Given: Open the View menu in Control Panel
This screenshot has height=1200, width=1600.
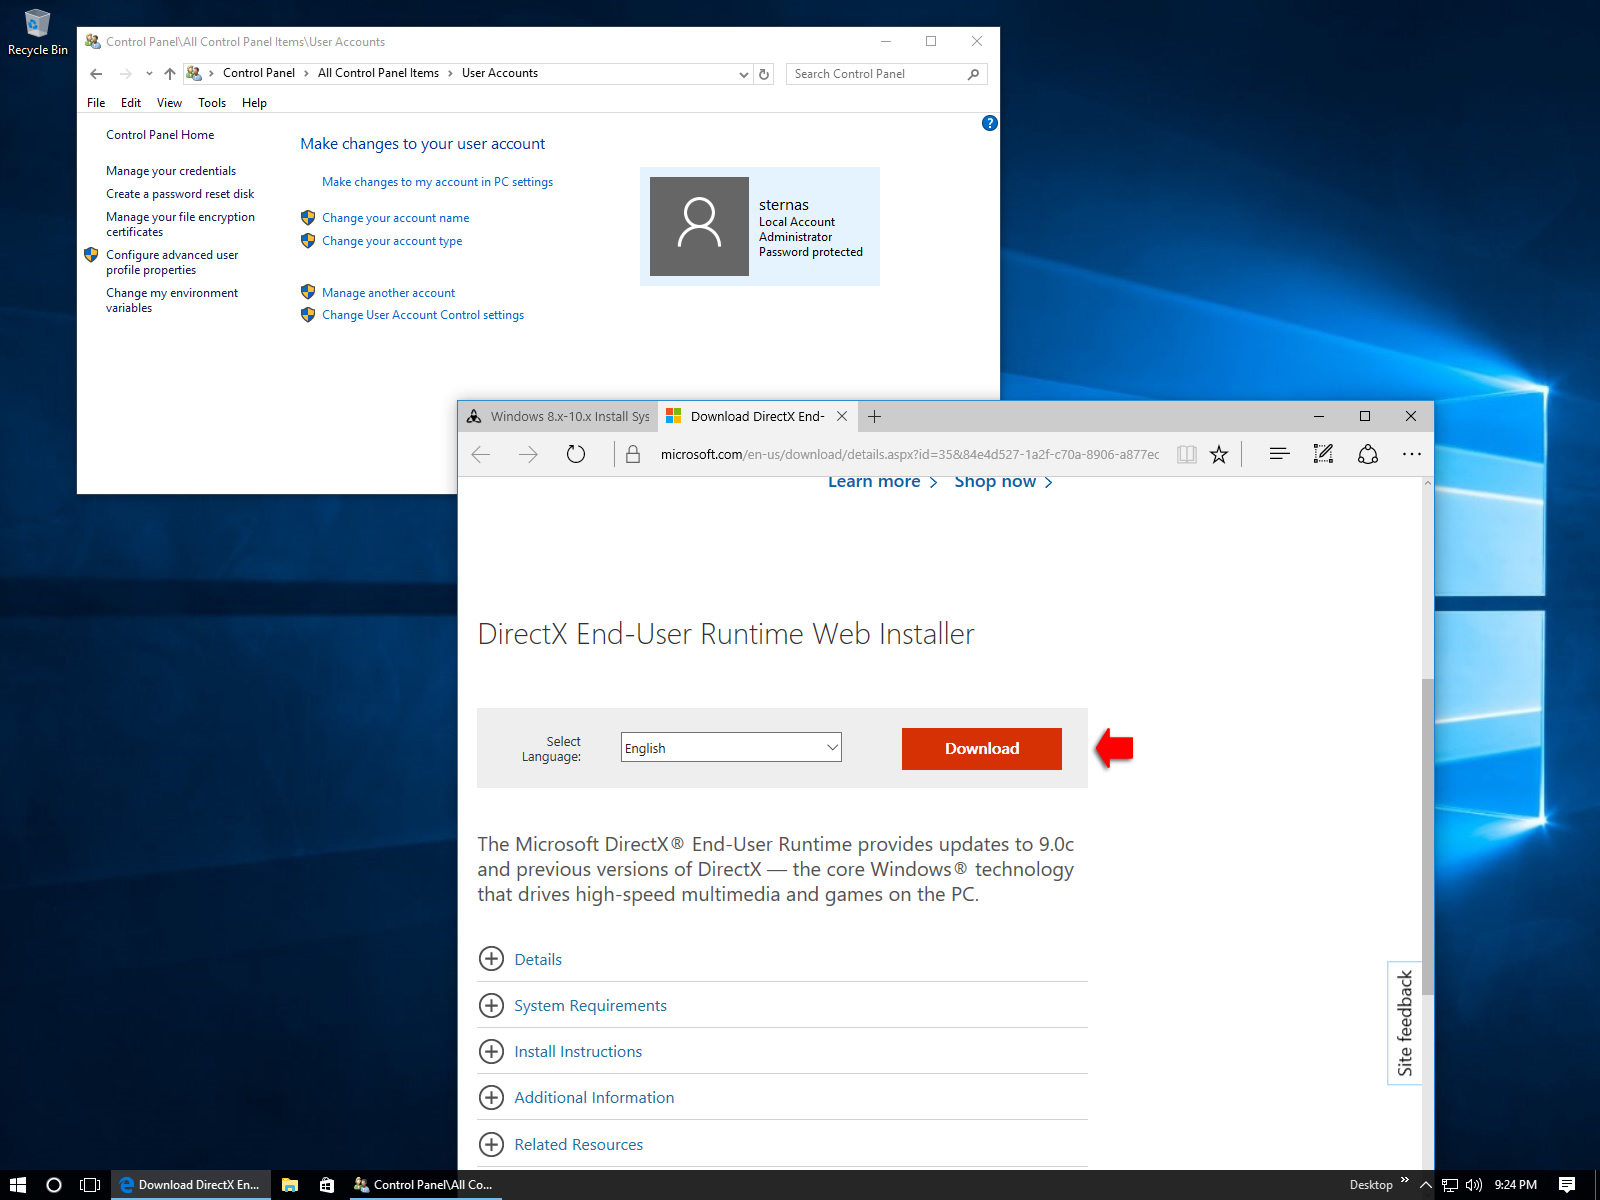Looking at the screenshot, I should click(x=169, y=103).
